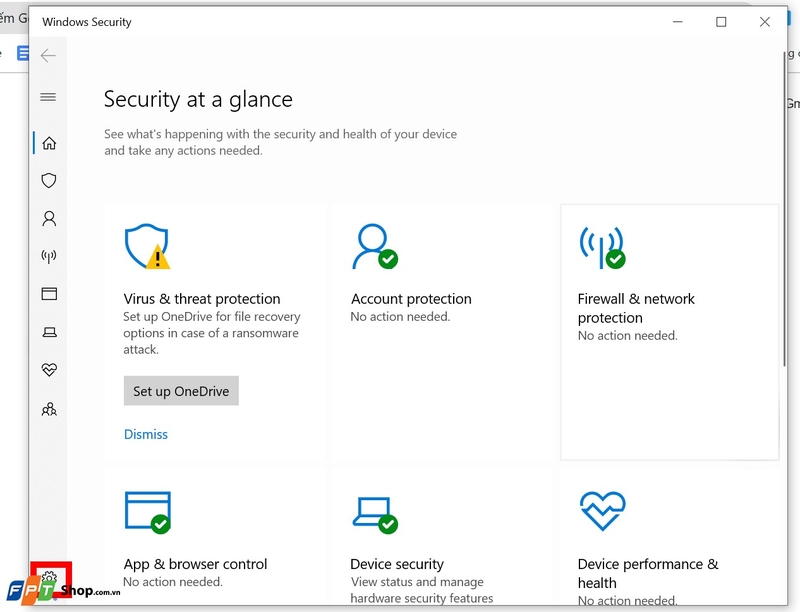Click the large App & browser window icon
Screen dimensions: 800x612
(148, 512)
